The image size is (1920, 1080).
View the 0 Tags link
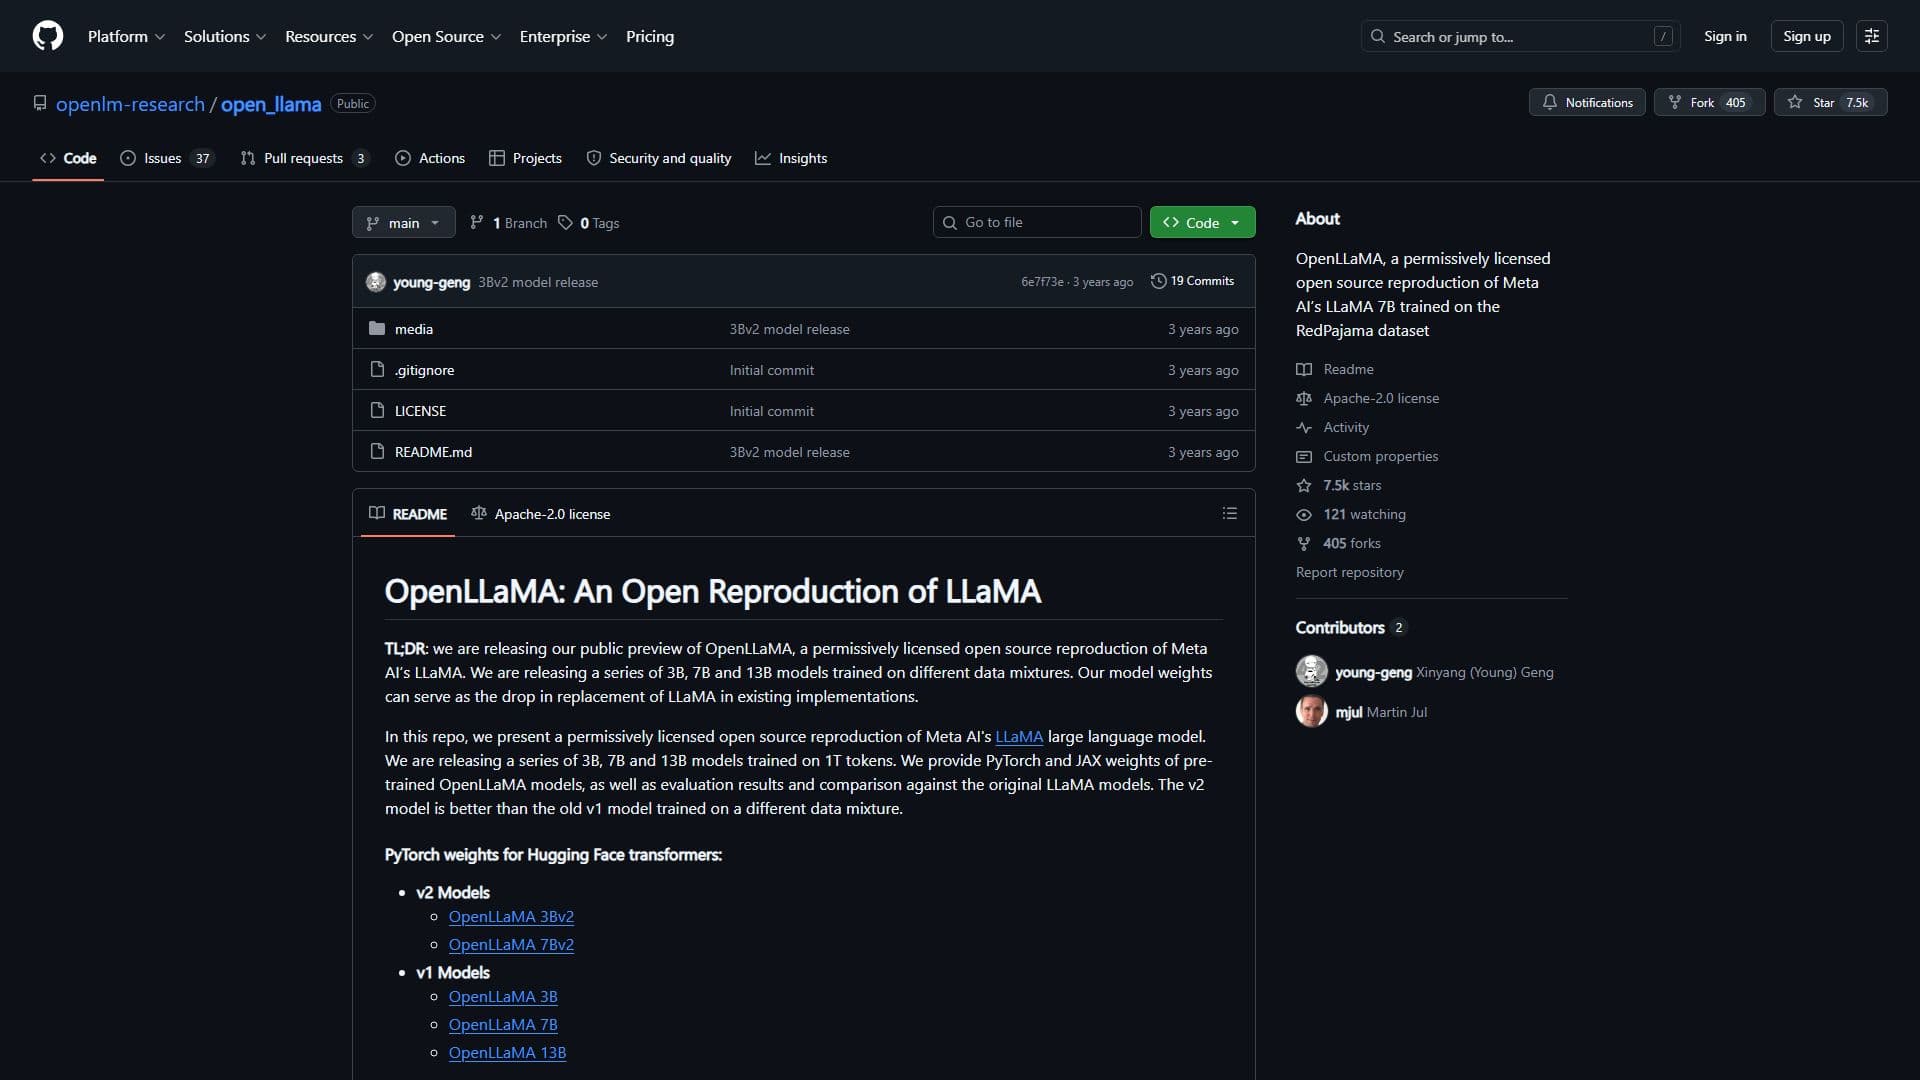tap(589, 223)
